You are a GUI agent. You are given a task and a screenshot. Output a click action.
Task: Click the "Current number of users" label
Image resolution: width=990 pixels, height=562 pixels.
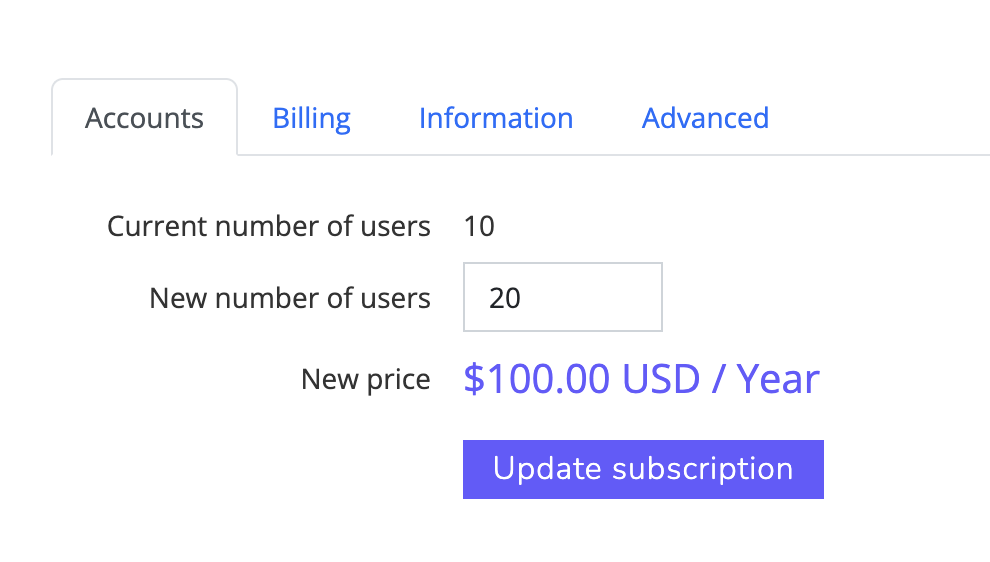click(x=268, y=227)
